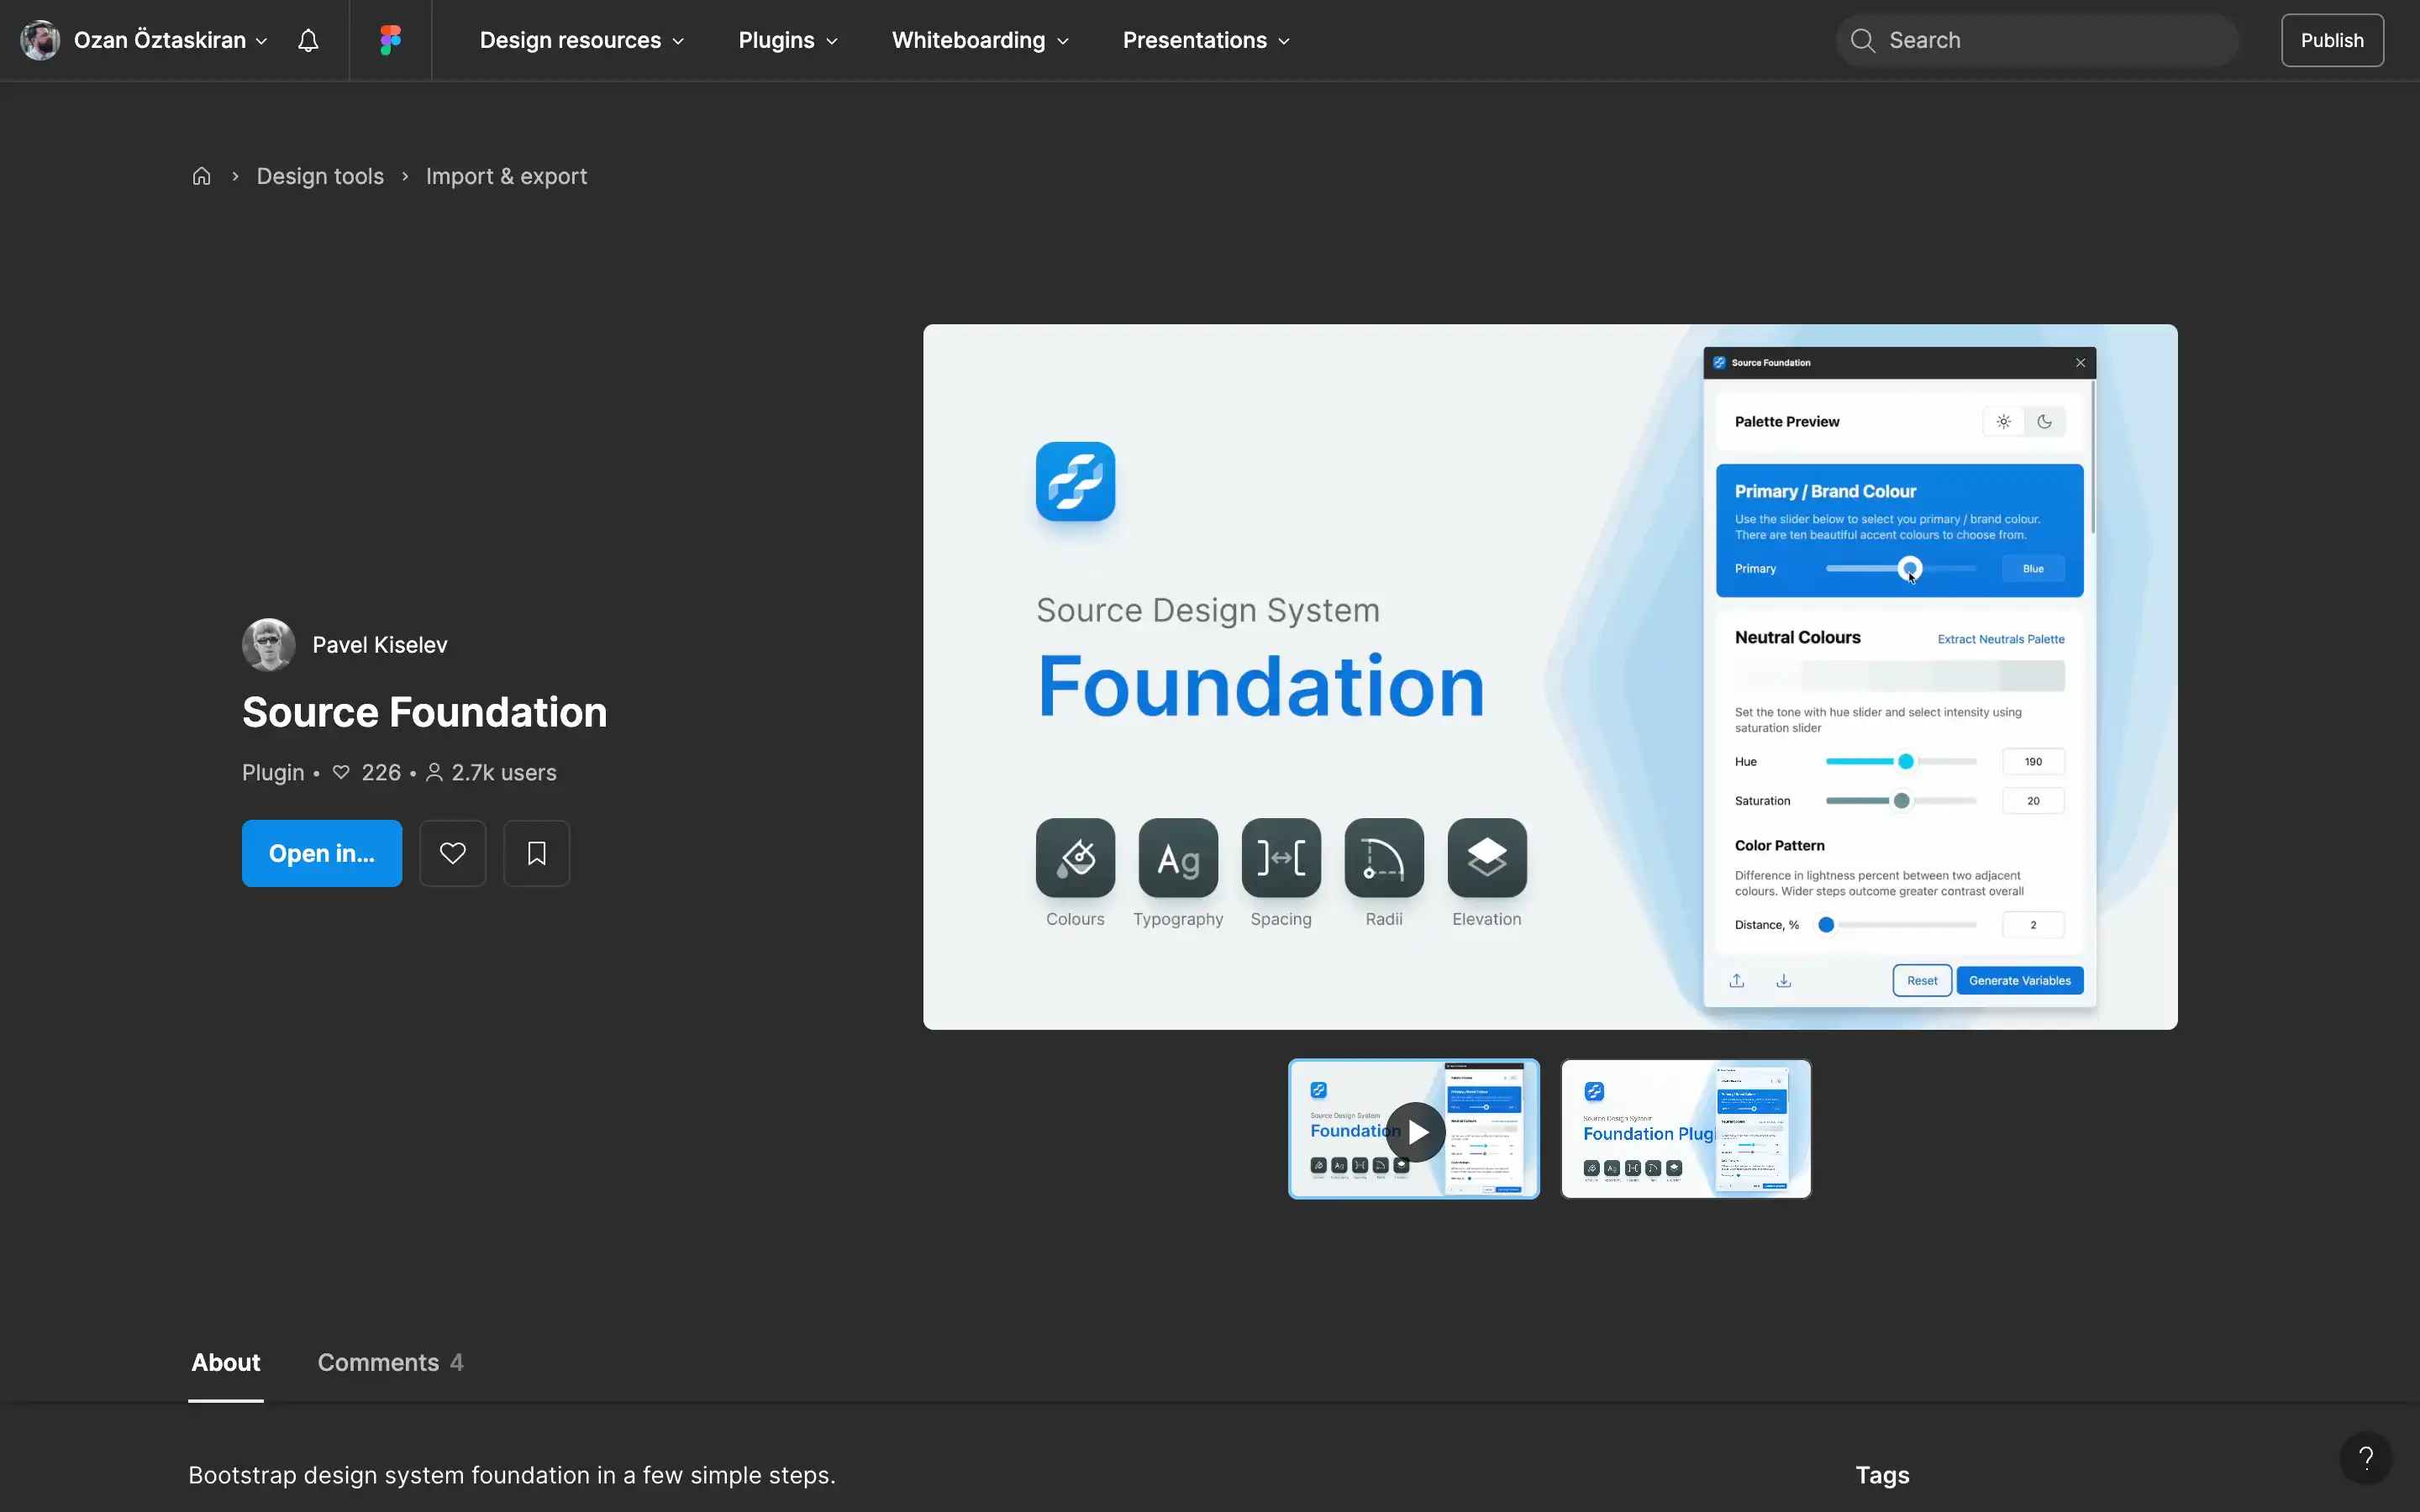
Task: Click Generate Variables in the preview
Action: tap(2020, 980)
